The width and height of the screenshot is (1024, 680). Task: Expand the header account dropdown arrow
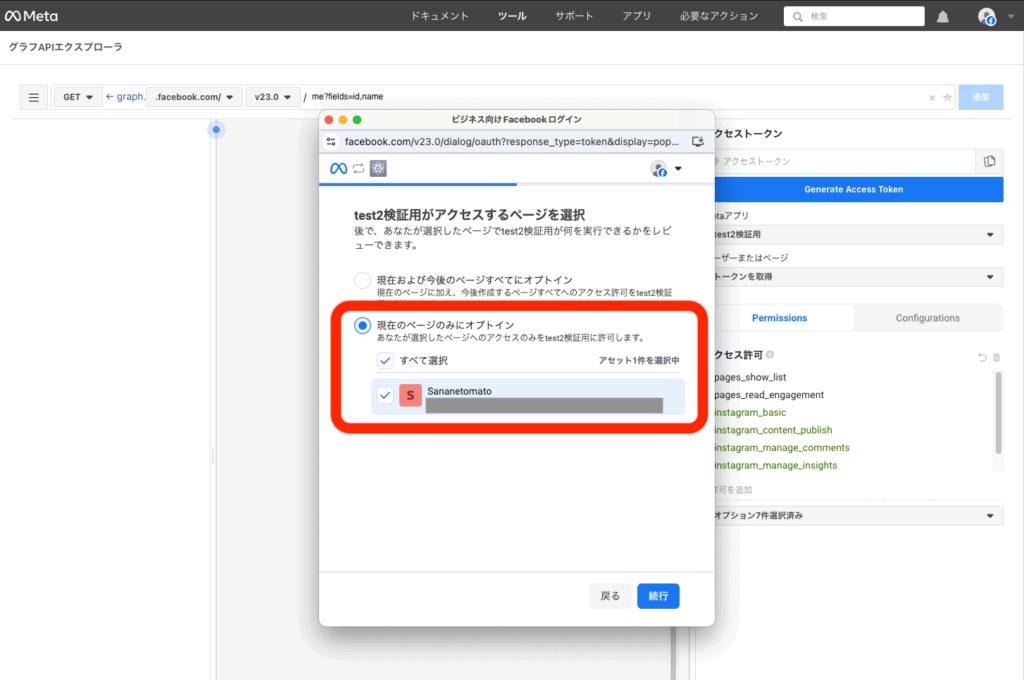click(1011, 17)
